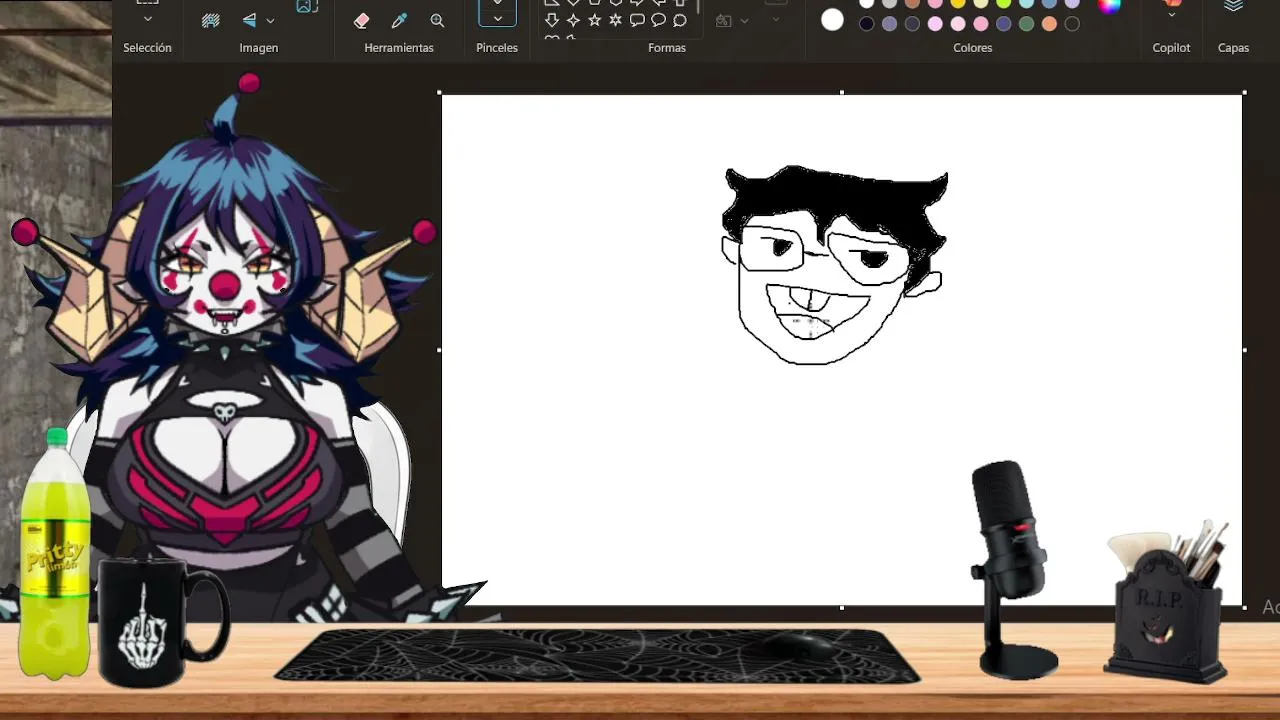Choose the dark slate gray color swatch

pos(913,24)
